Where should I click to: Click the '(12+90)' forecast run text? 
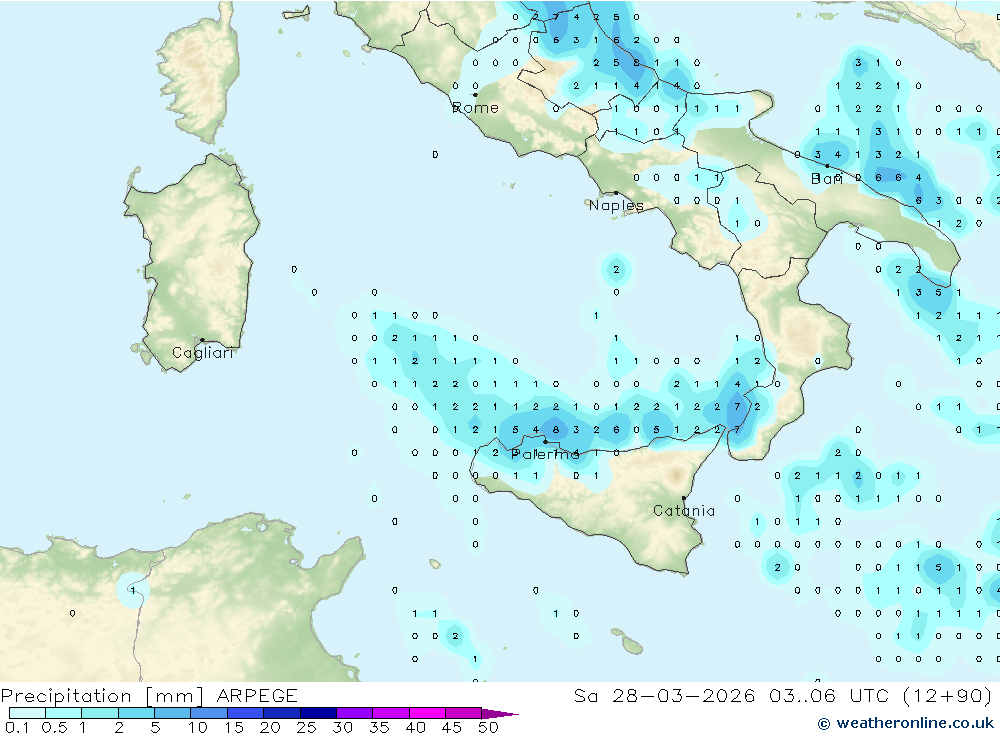coord(947,695)
